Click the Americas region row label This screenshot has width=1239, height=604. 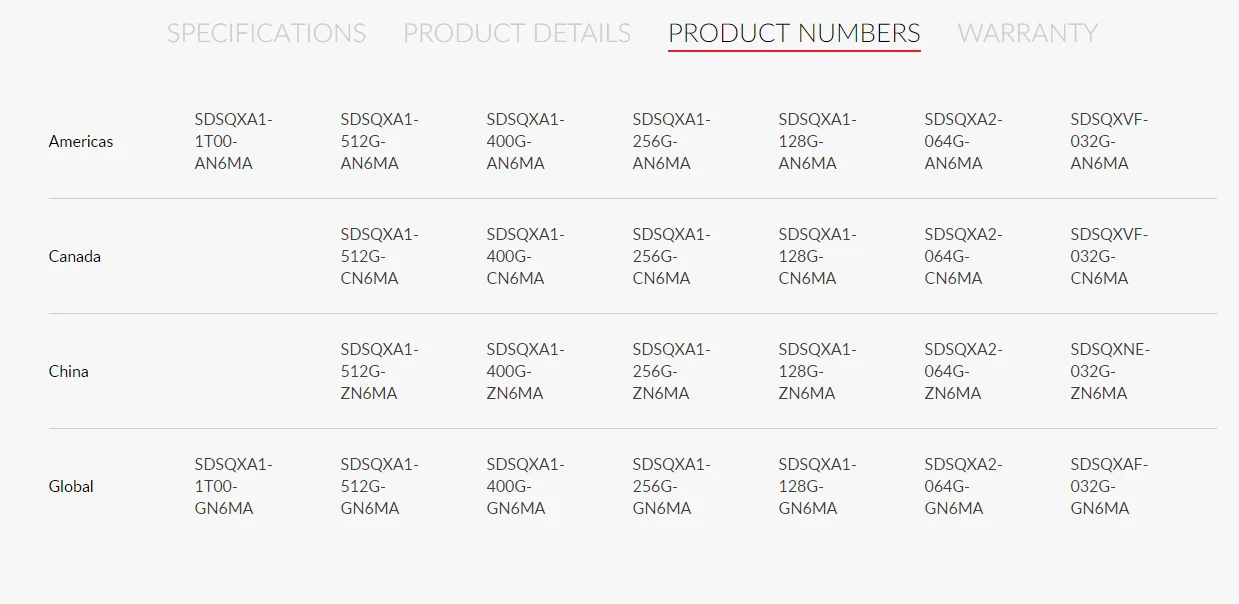(81, 142)
